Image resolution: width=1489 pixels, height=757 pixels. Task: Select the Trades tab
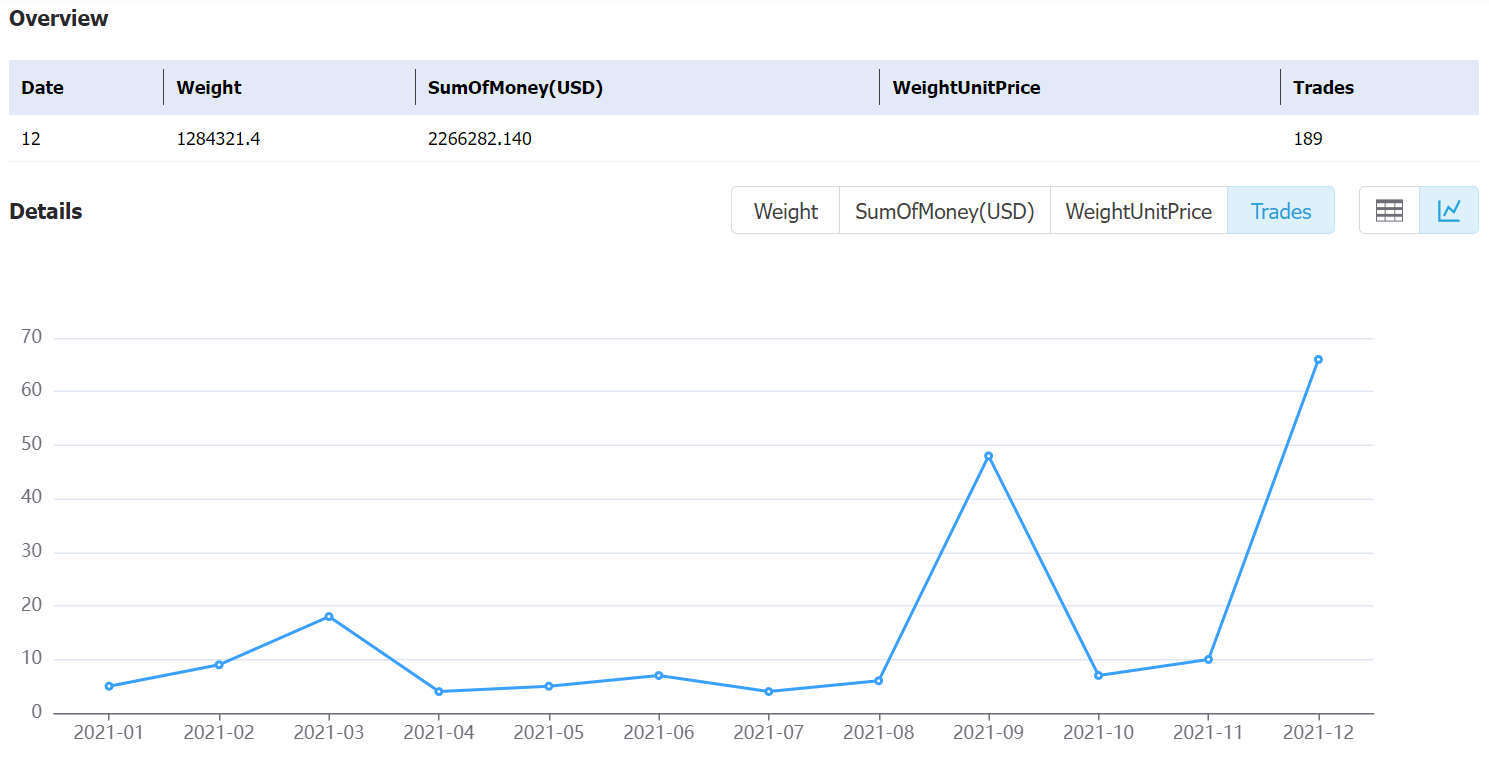[x=1281, y=211]
